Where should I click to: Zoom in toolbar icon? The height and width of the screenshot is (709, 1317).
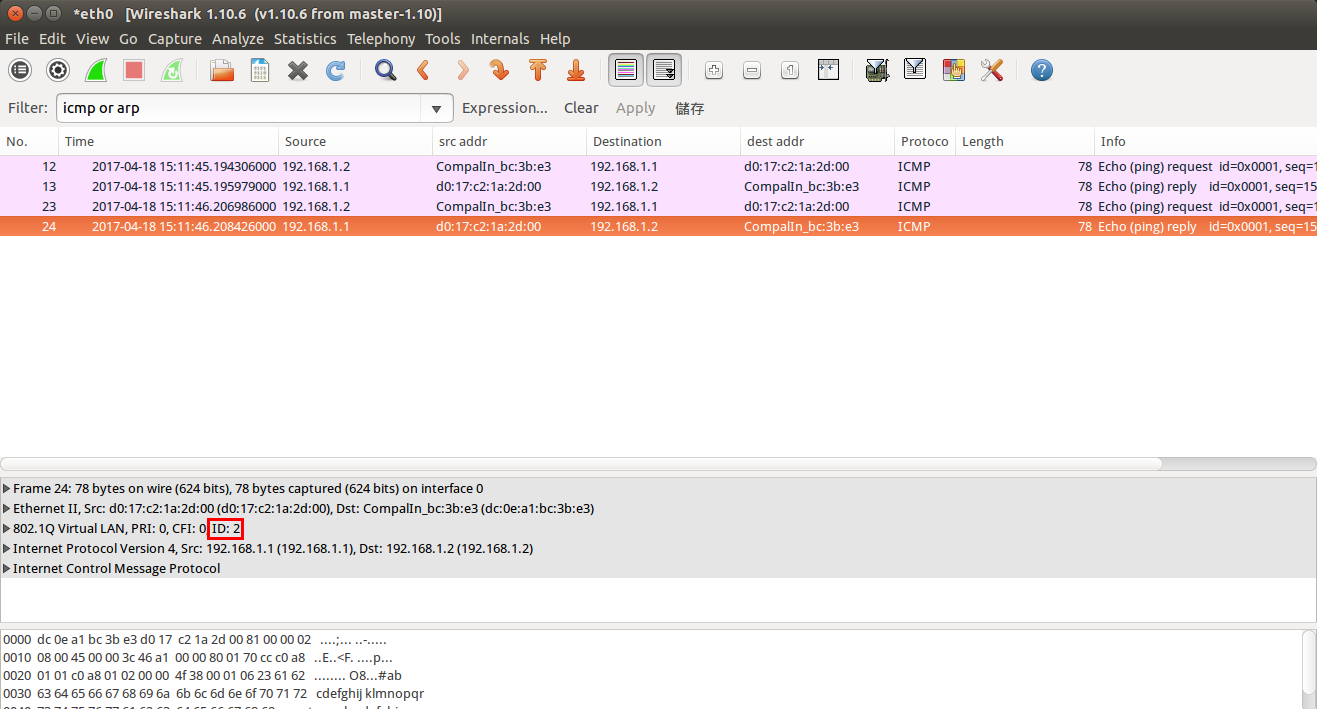click(x=714, y=70)
